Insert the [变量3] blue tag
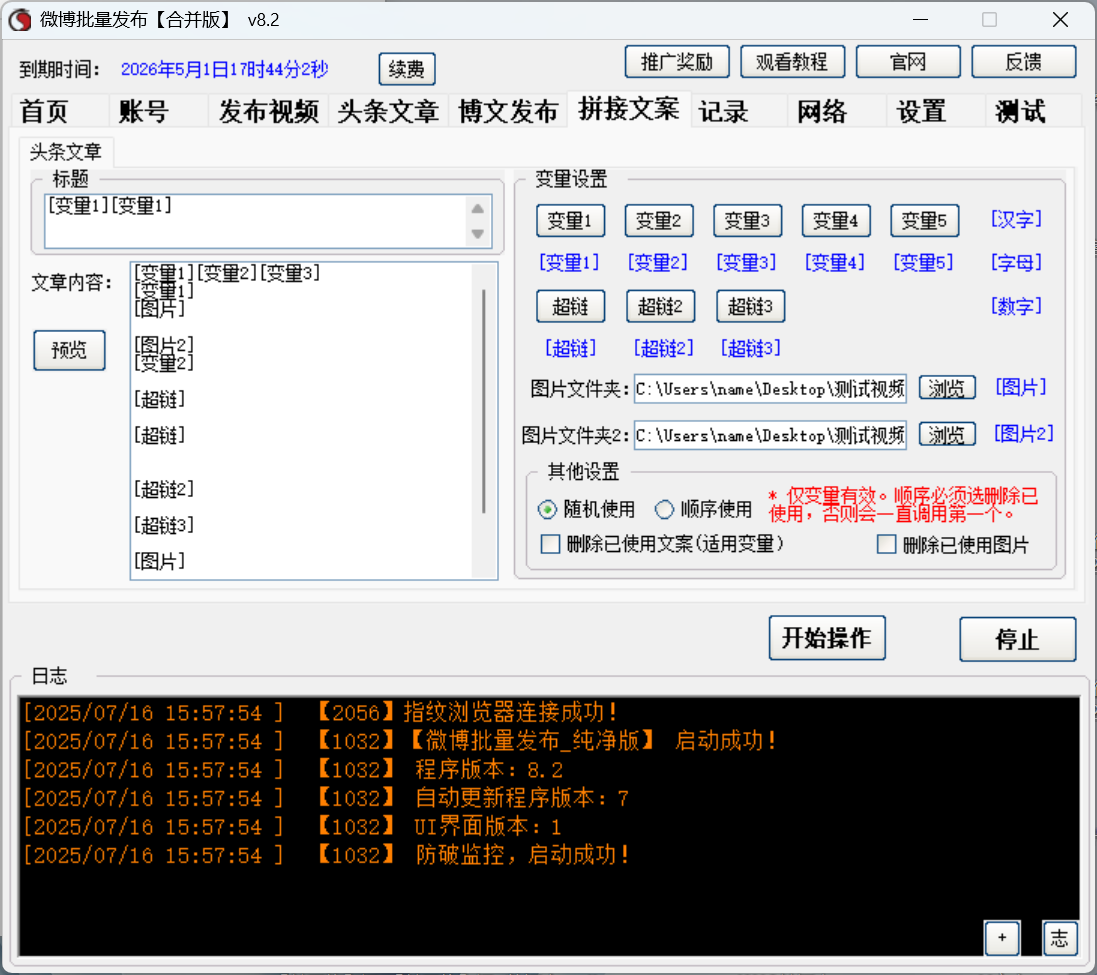This screenshot has height=975, width=1097. (x=746, y=263)
